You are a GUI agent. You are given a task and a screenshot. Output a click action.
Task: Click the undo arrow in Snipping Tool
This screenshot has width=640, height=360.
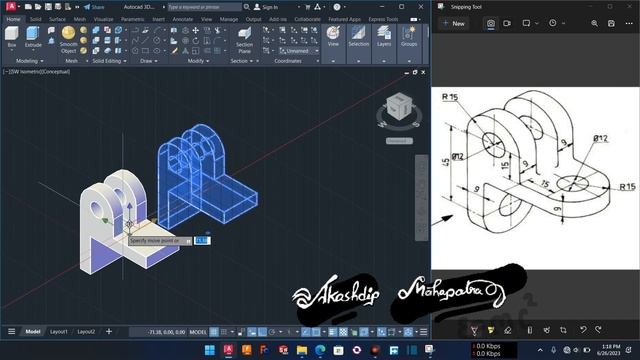tap(583, 329)
